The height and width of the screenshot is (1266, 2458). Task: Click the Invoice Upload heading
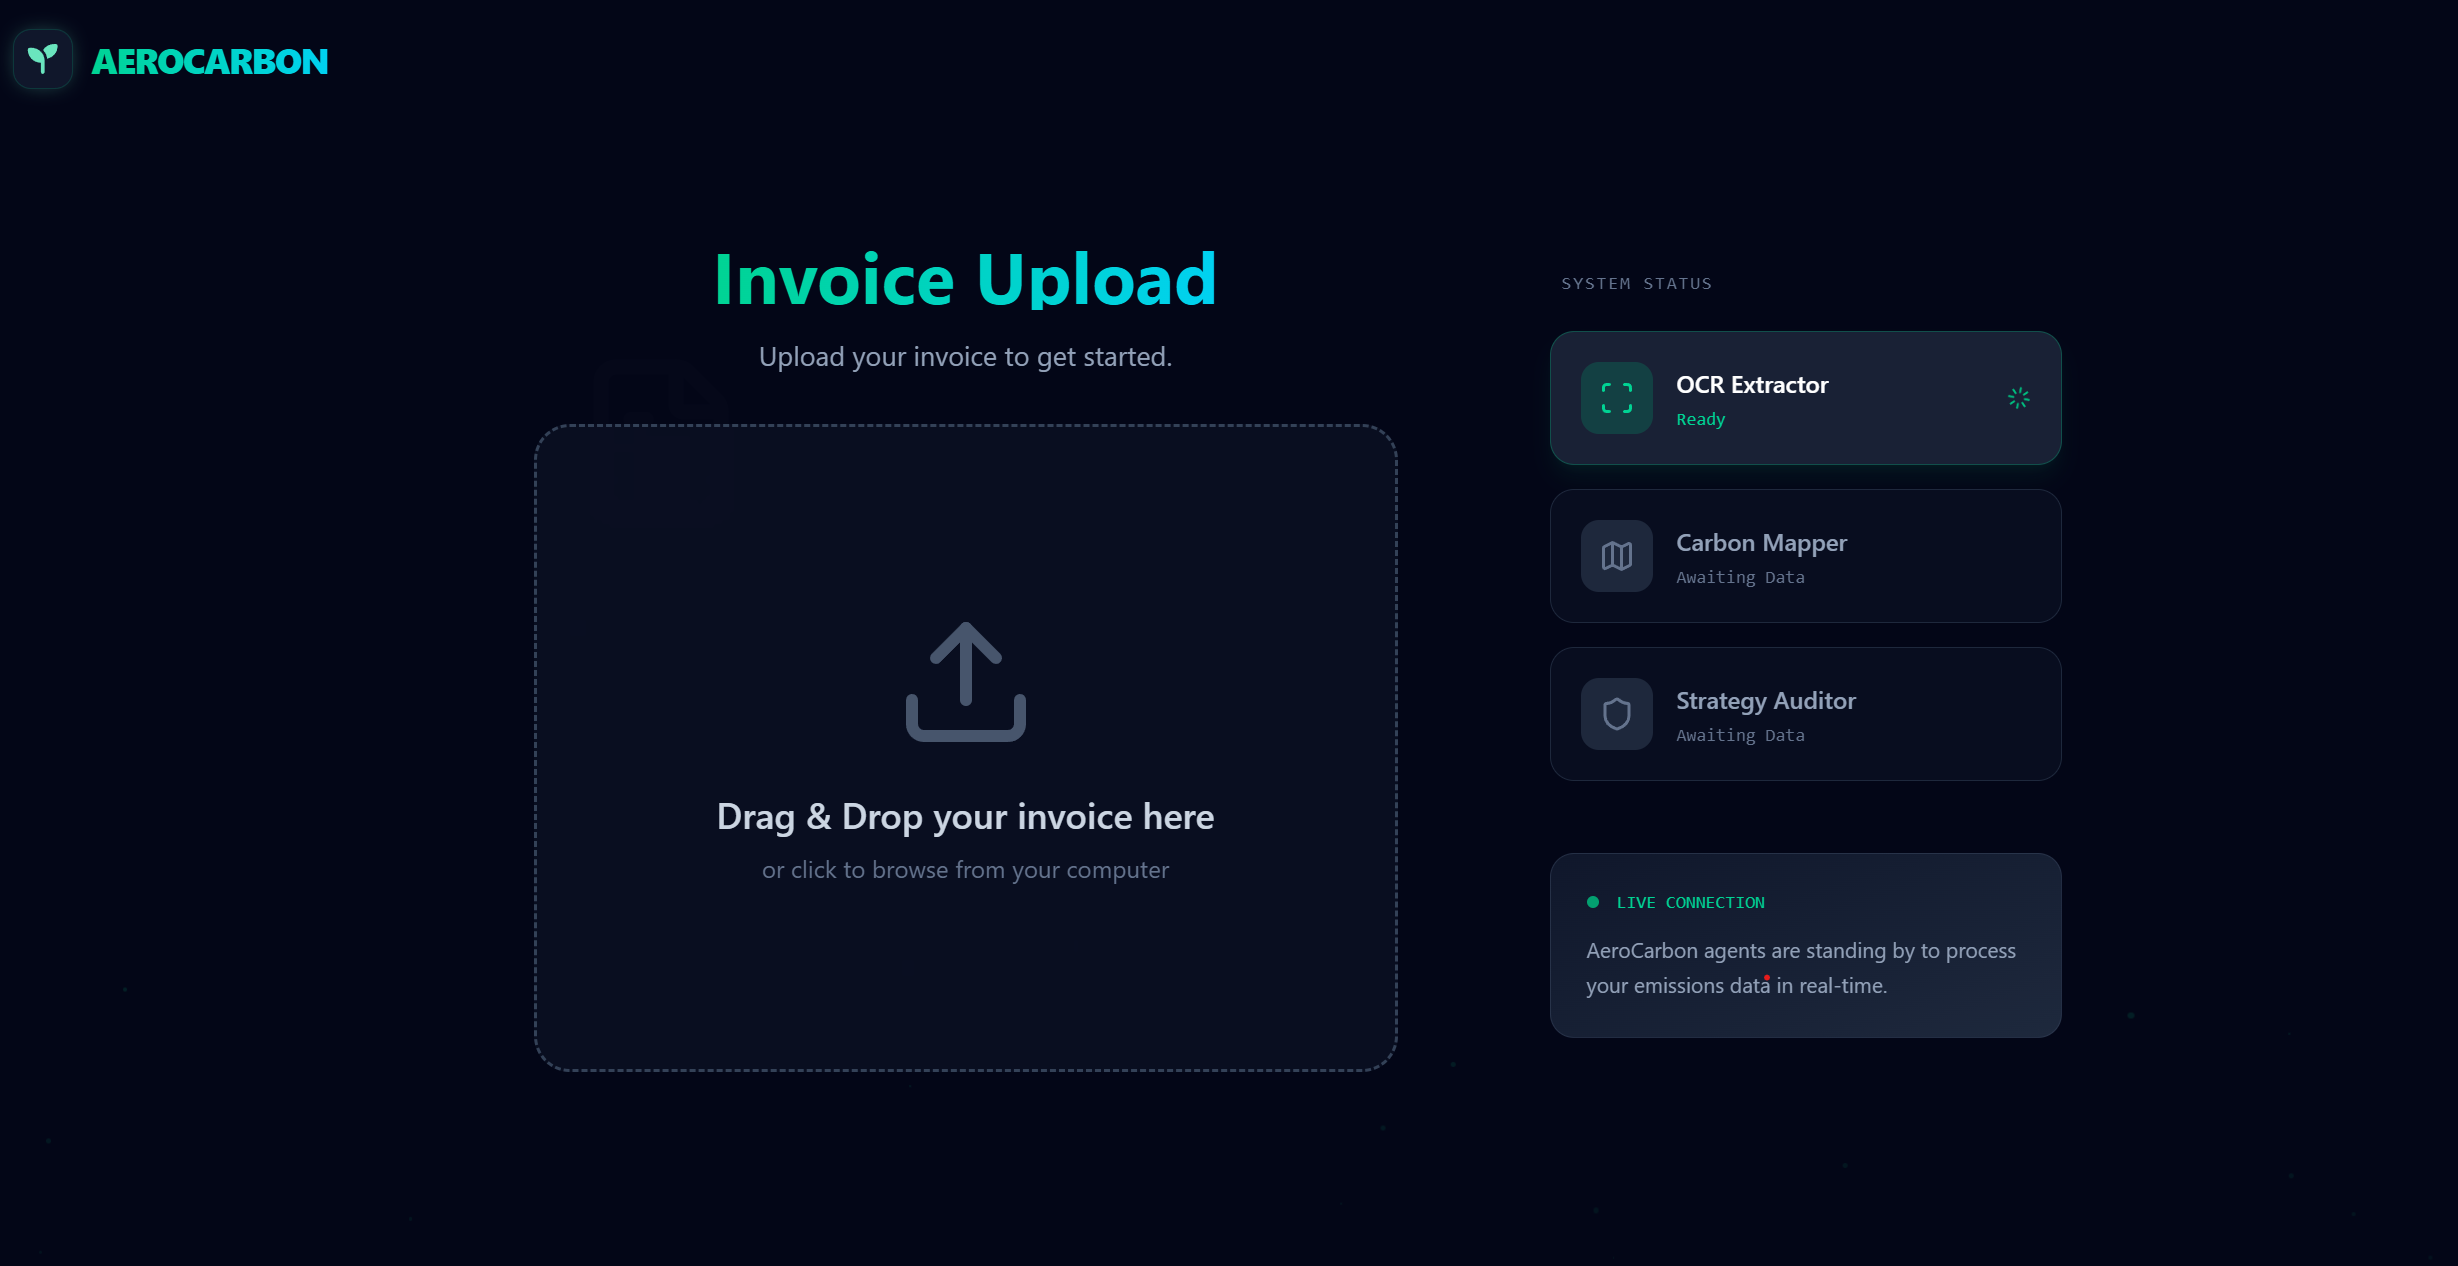point(965,280)
